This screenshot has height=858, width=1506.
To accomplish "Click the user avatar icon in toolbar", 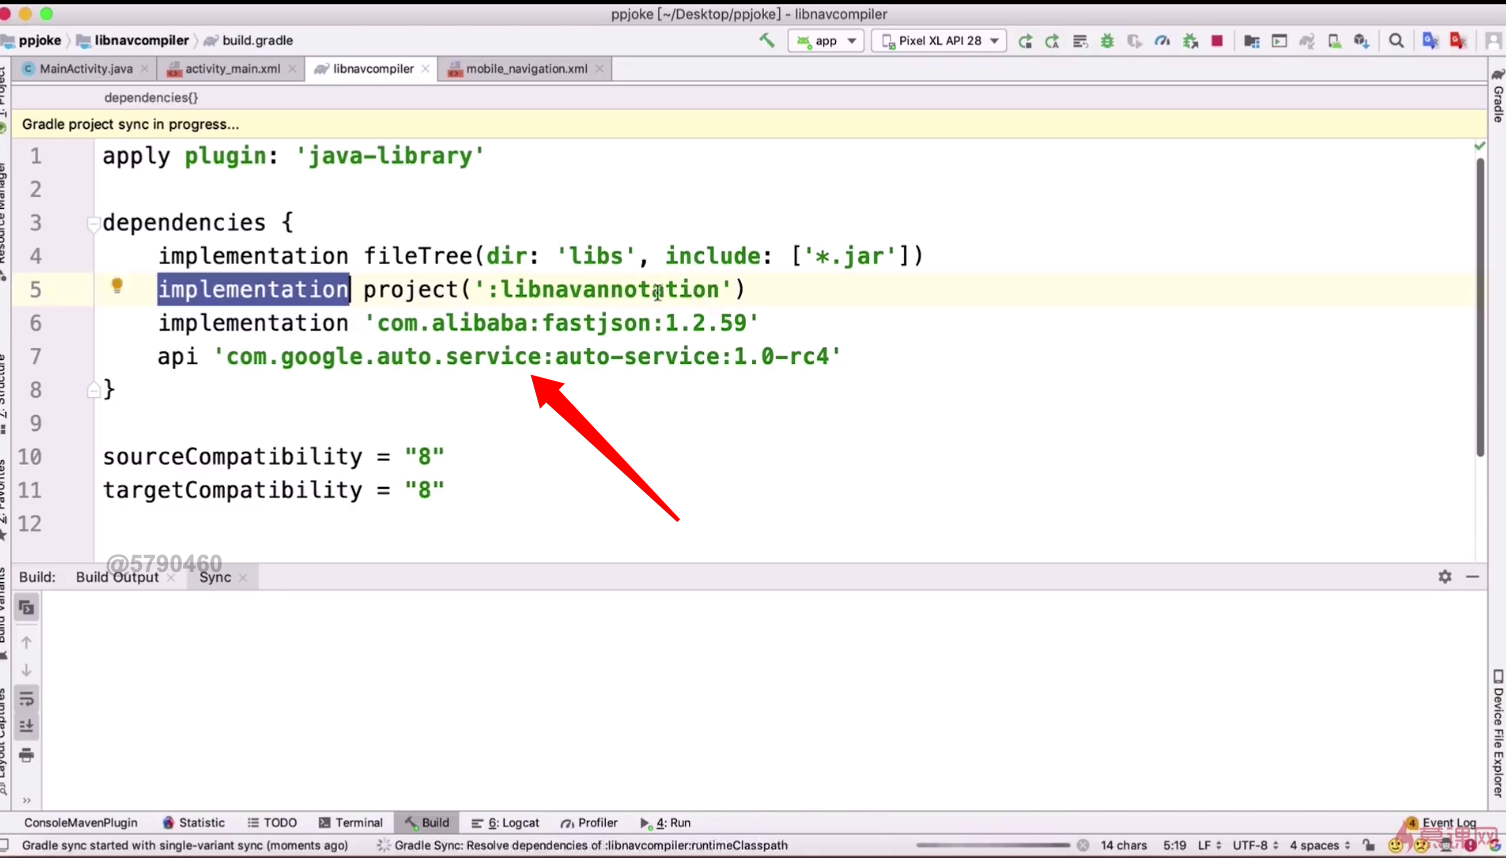I will 1493,41.
